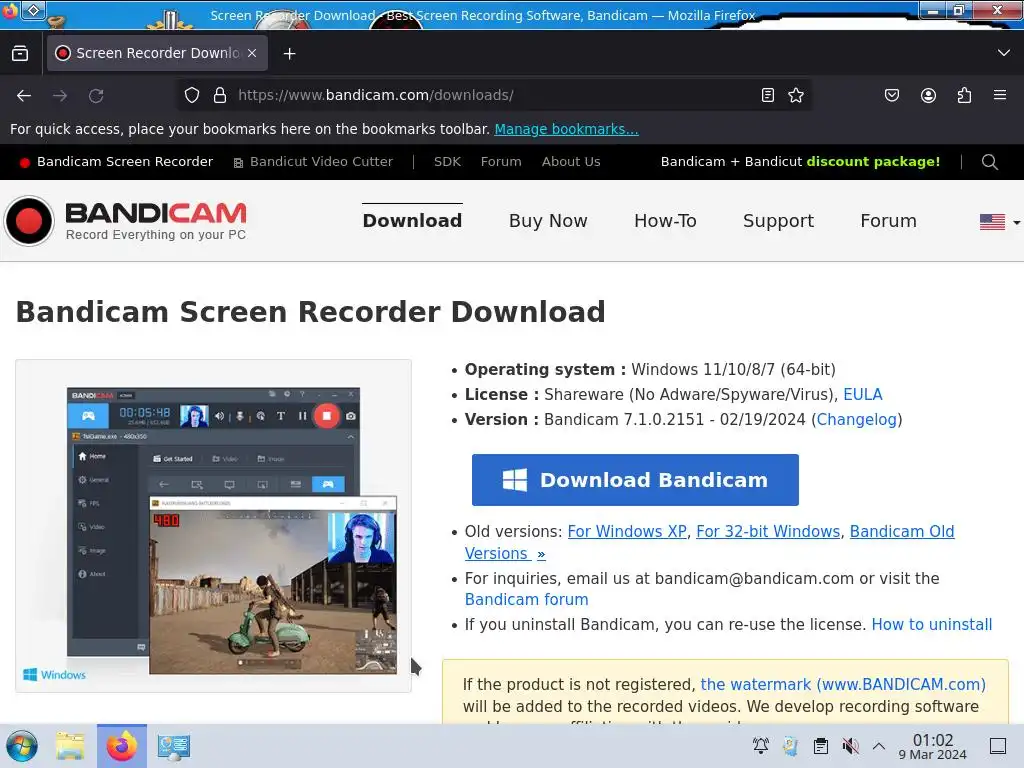Viewport: 1024px width, 768px height.
Task: Reload the current page
Action: (96, 96)
